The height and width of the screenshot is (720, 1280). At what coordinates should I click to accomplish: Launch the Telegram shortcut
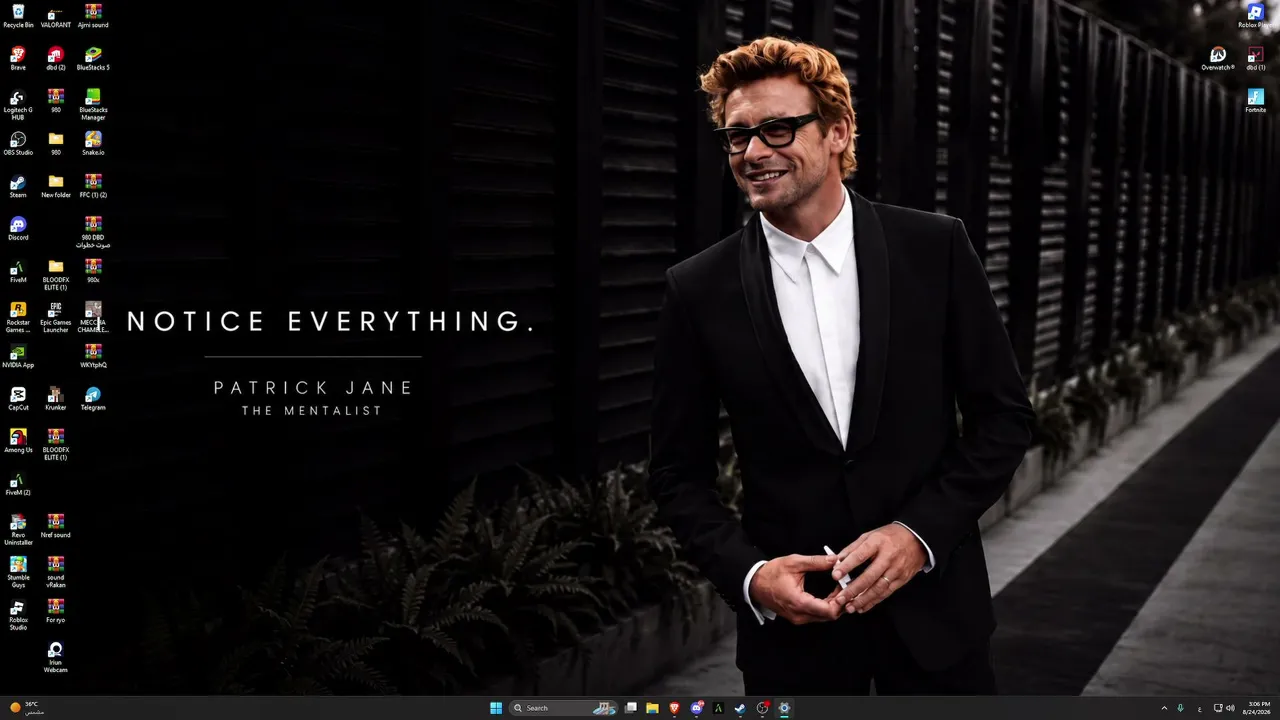(x=93, y=399)
